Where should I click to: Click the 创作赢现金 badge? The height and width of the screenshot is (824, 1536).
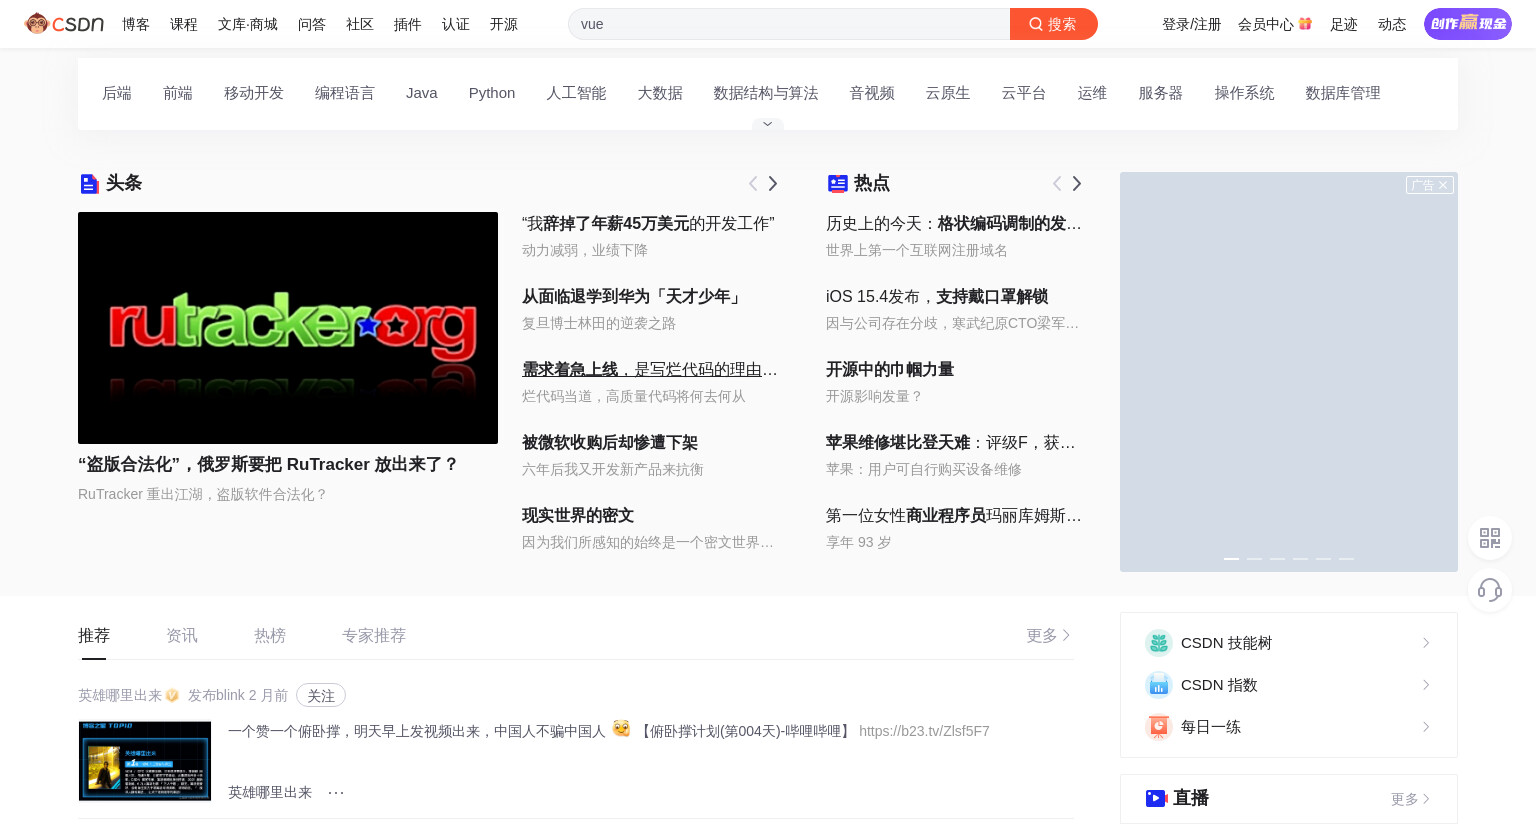(1468, 24)
